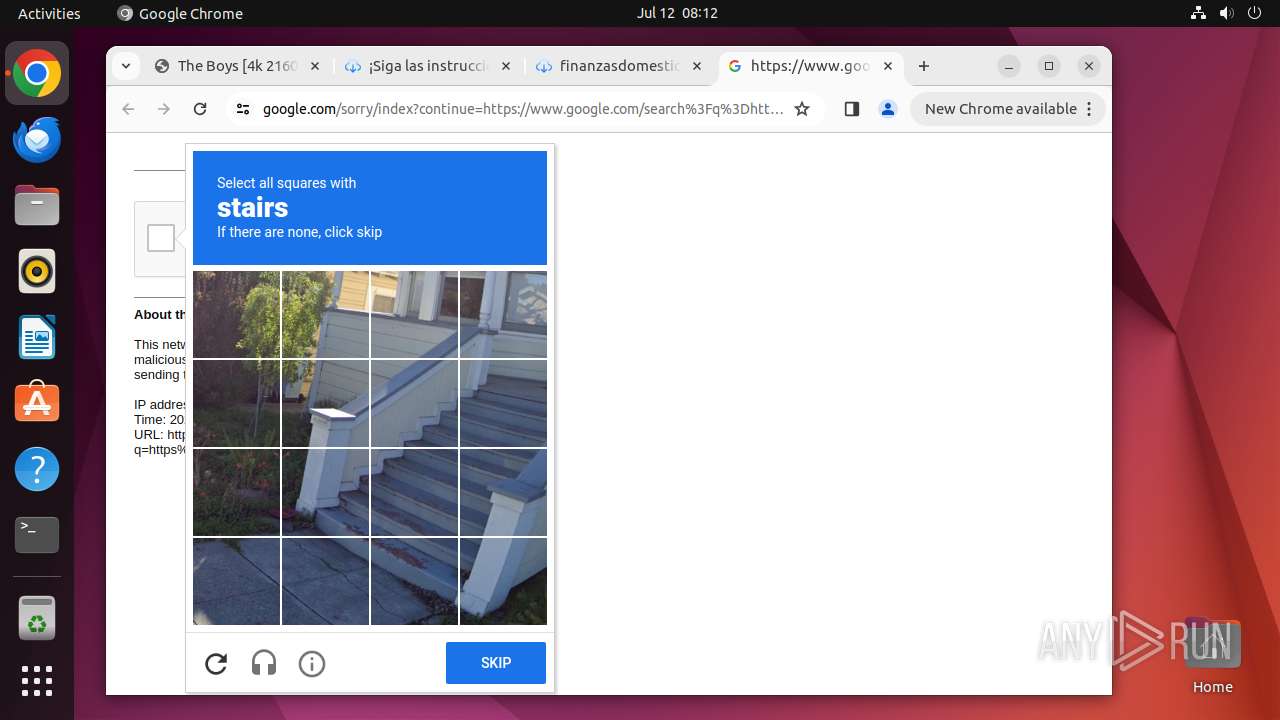The height and width of the screenshot is (720, 1280).
Task: Select the https://www.goo tab
Action: pyautogui.click(x=809, y=66)
